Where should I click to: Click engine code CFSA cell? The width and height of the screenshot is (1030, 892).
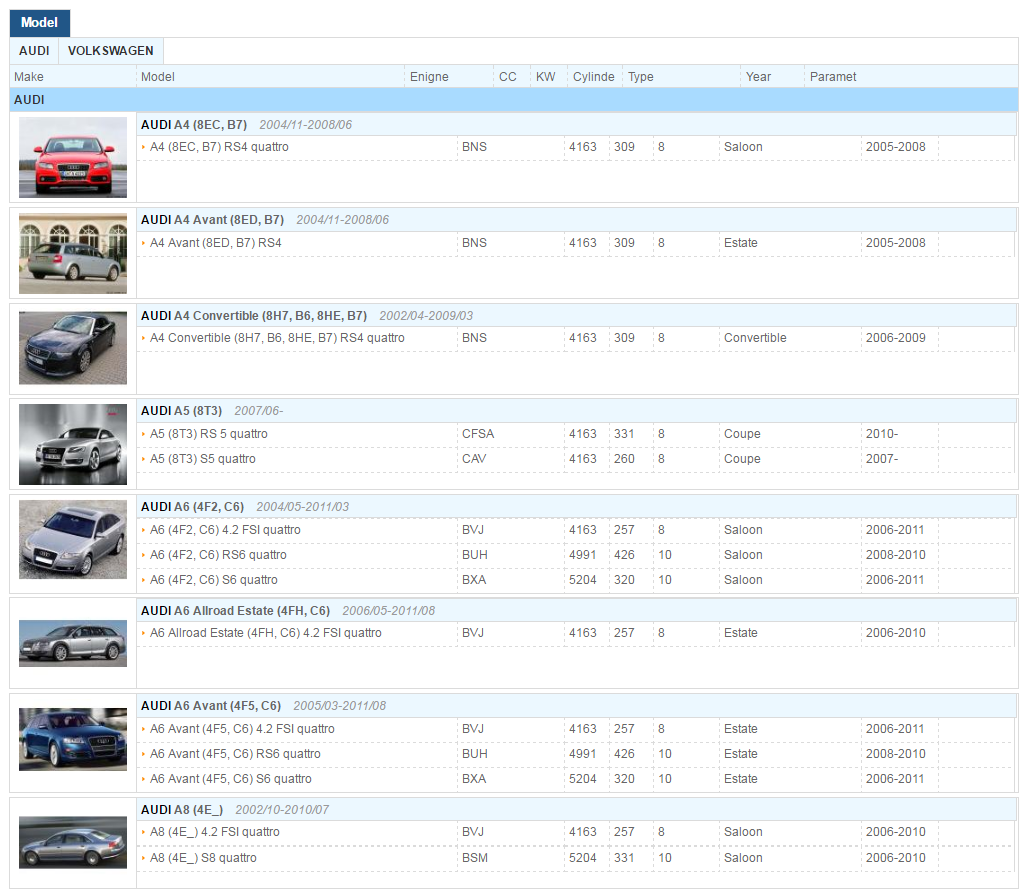tap(478, 434)
